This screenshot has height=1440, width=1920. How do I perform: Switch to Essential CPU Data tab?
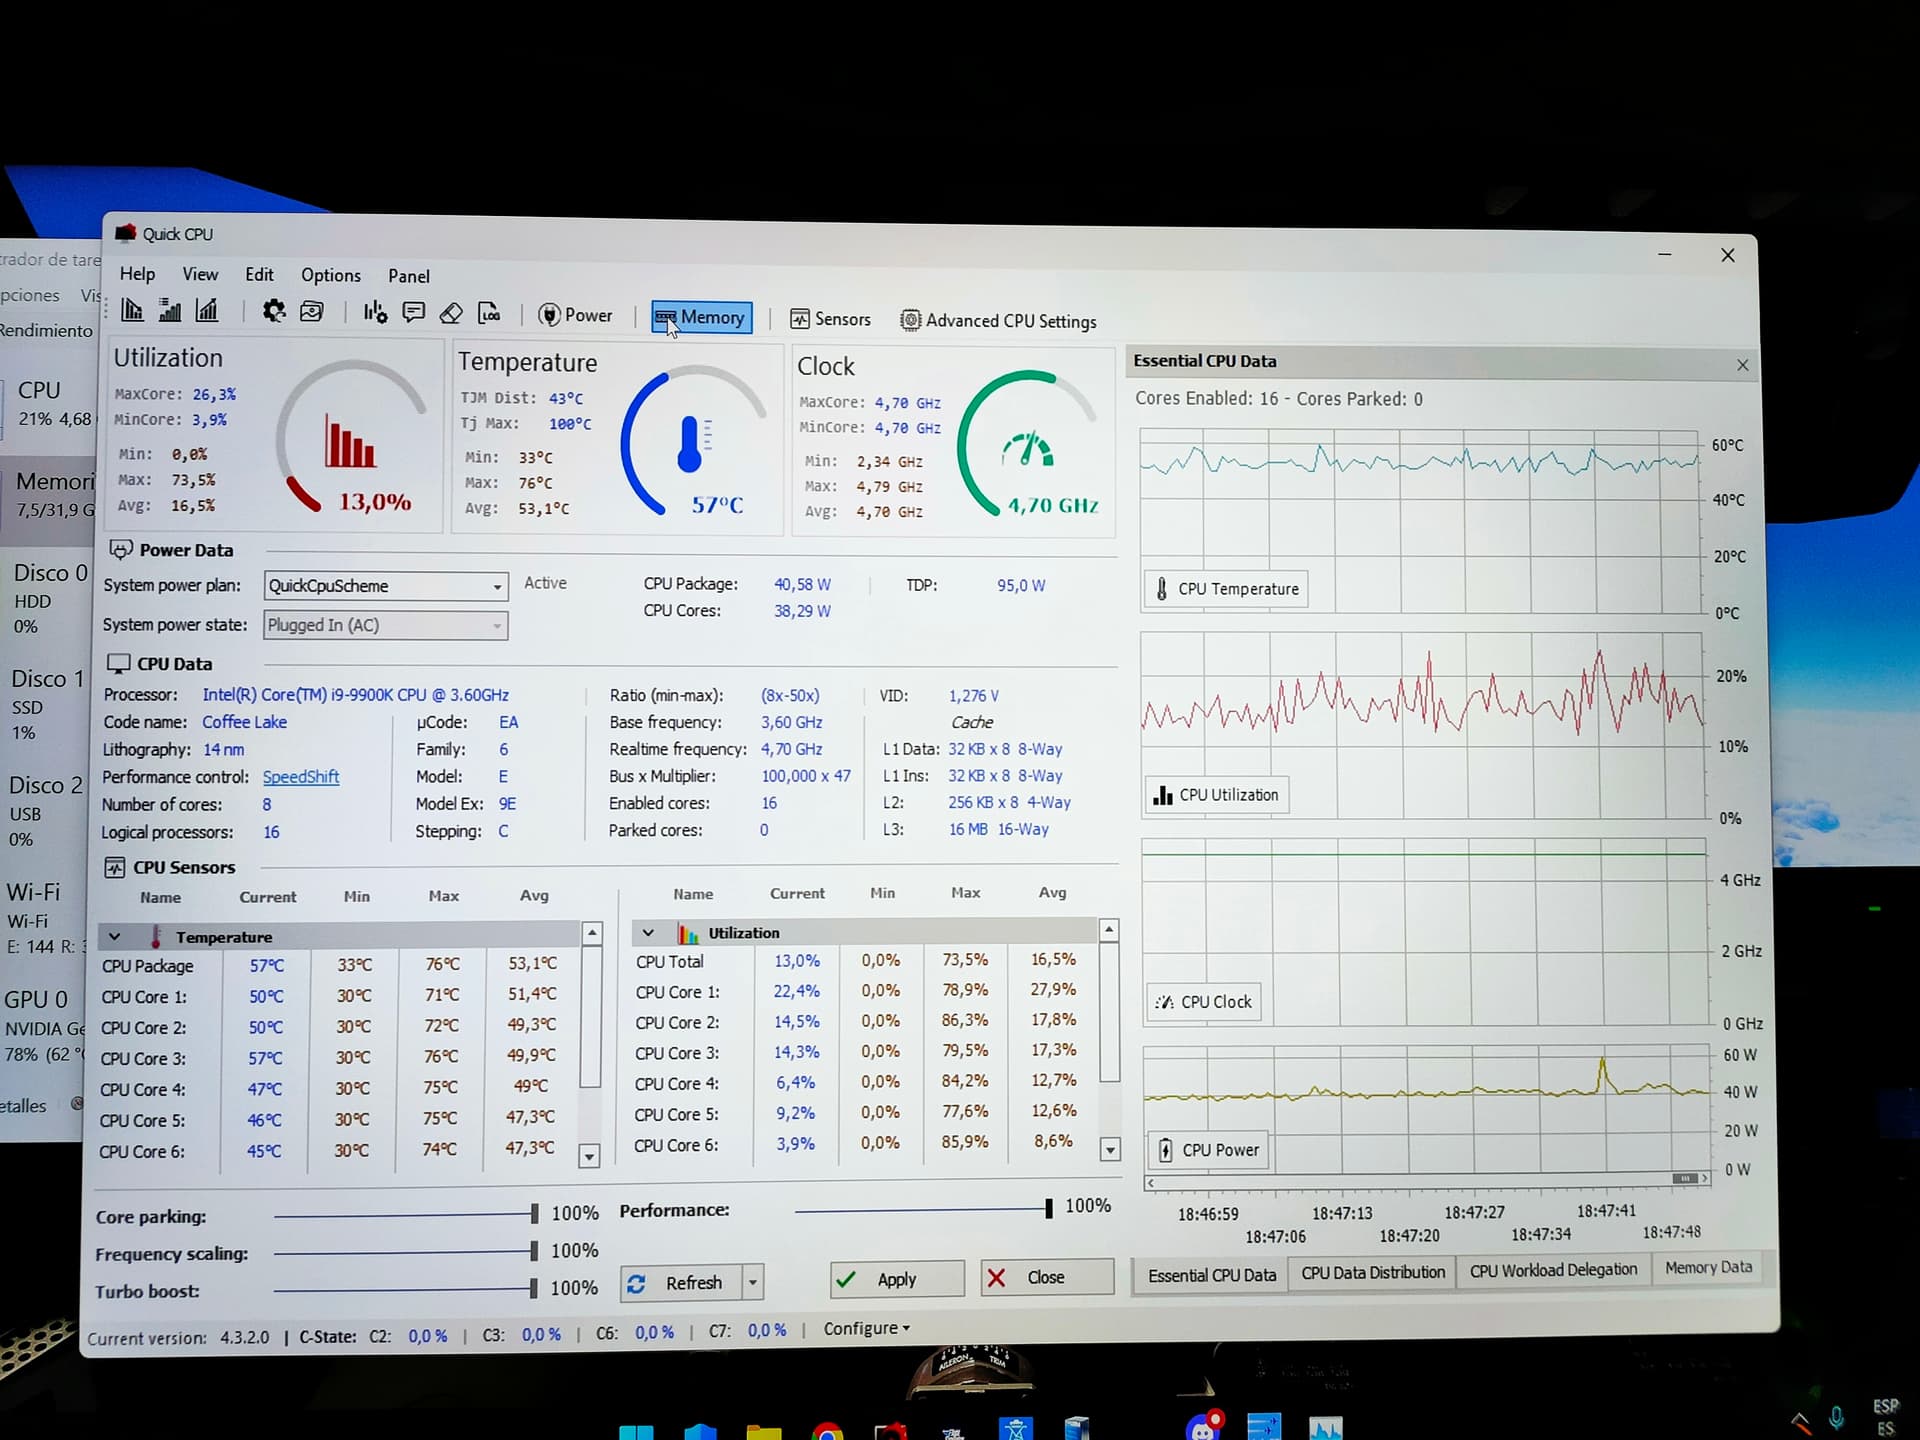(1211, 1275)
